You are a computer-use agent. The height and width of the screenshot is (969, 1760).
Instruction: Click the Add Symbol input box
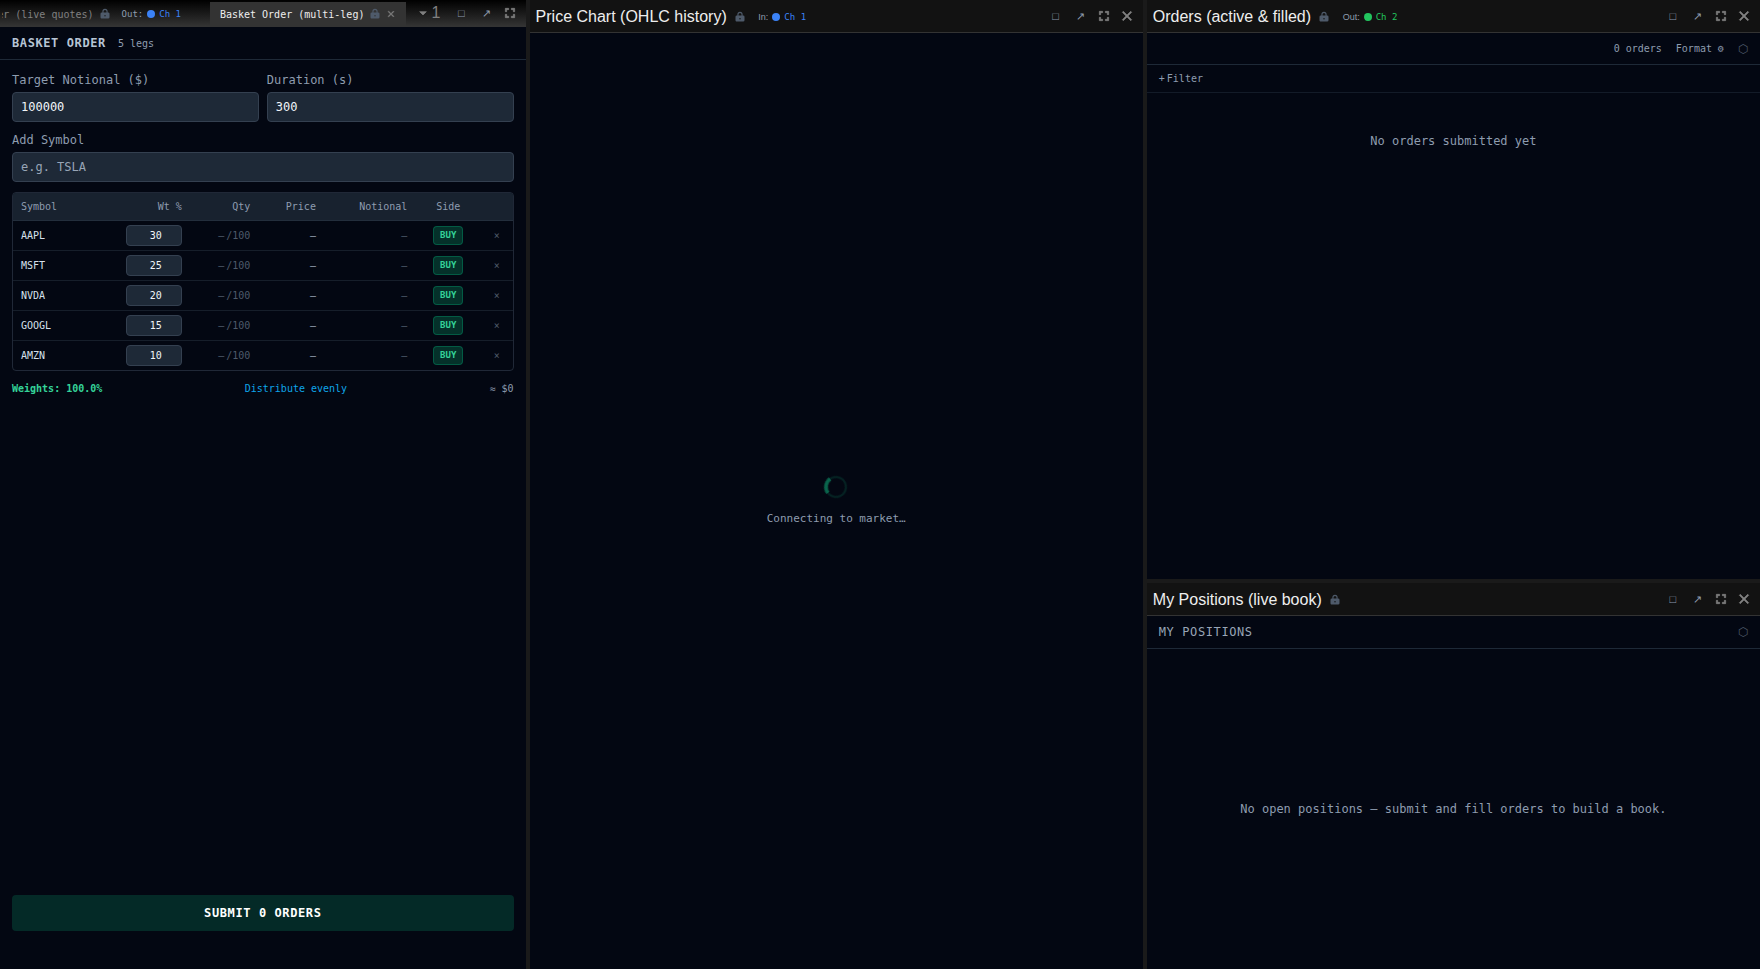tap(263, 167)
